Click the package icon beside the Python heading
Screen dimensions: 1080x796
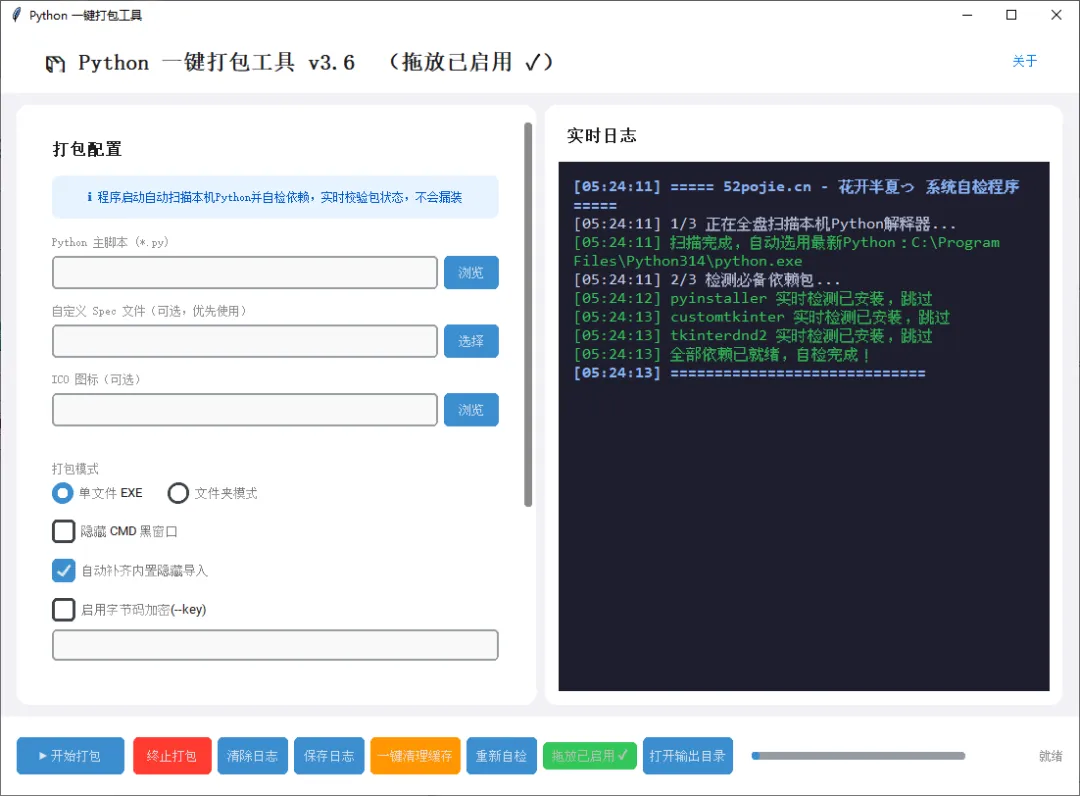pyautogui.click(x=55, y=64)
